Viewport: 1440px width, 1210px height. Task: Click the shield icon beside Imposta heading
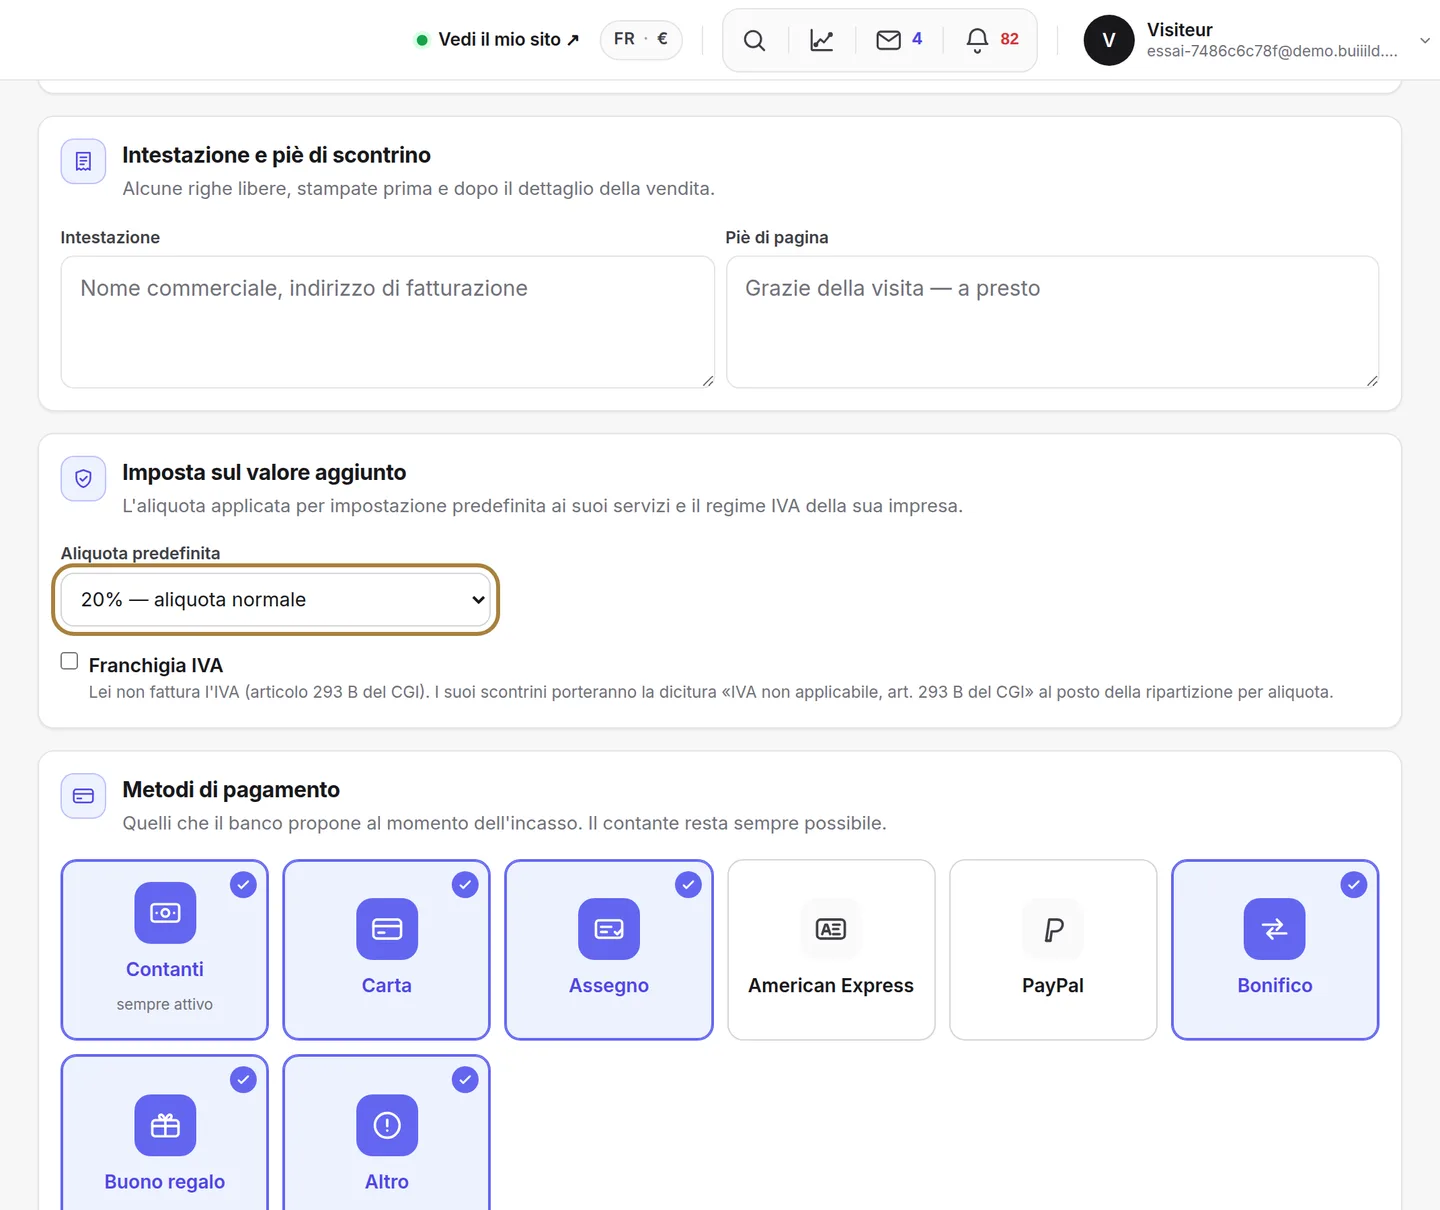click(83, 478)
